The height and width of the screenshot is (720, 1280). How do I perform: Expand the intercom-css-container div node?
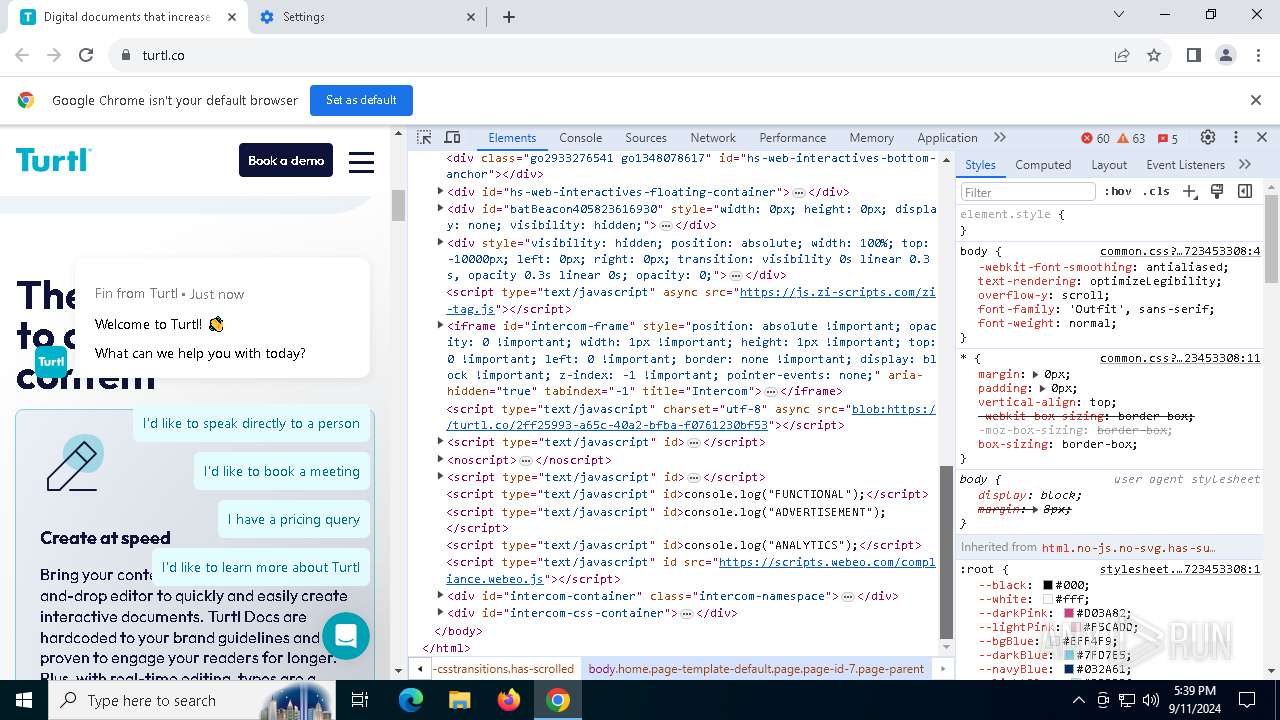(x=440, y=613)
